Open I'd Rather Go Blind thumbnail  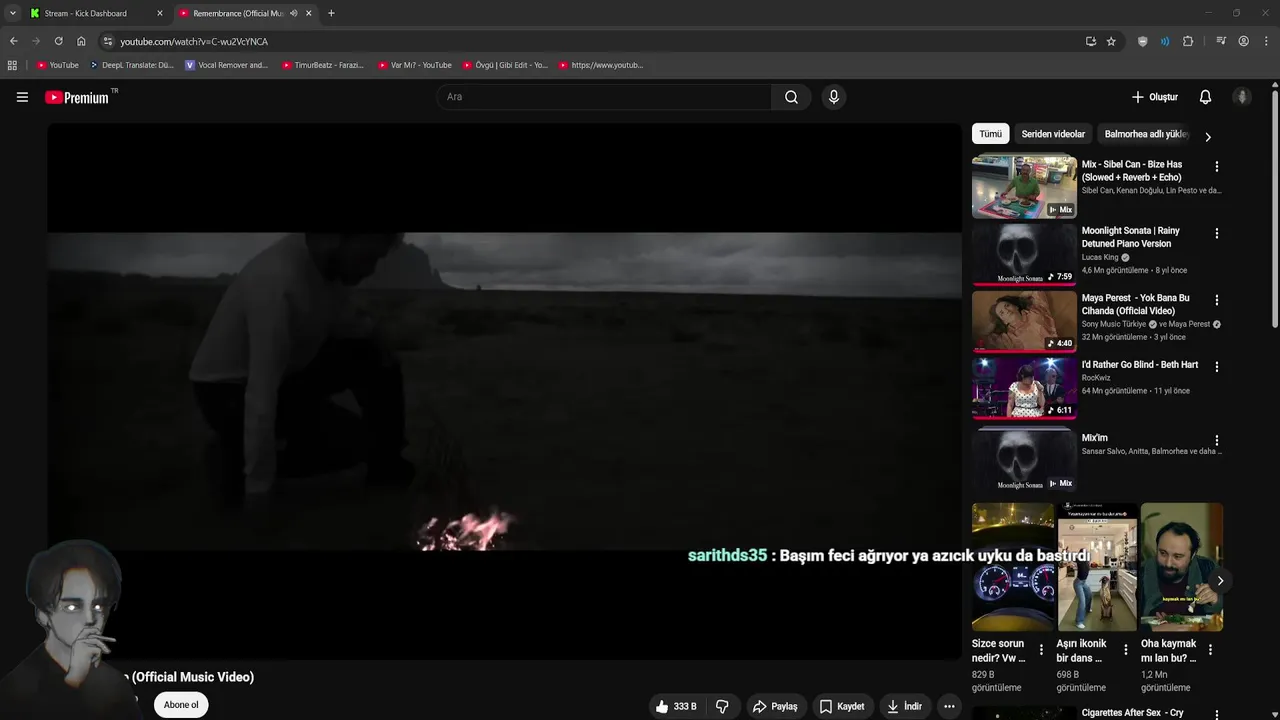pos(1024,387)
